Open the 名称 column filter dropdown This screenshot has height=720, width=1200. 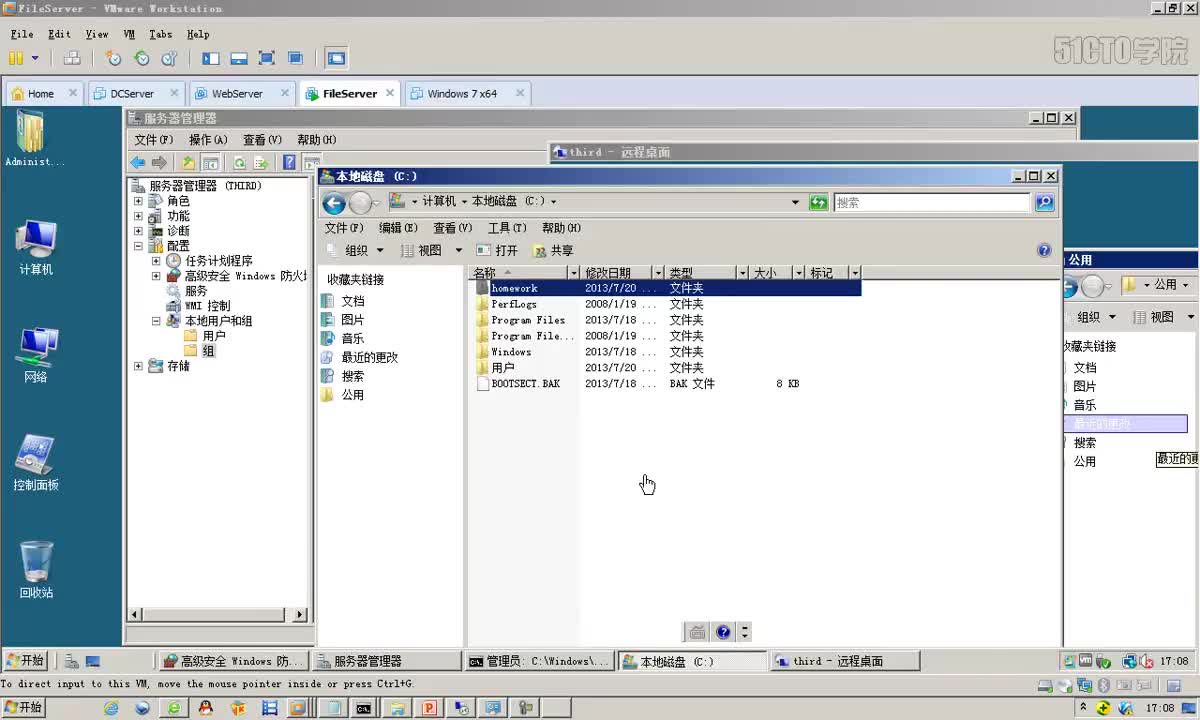[x=573, y=272]
